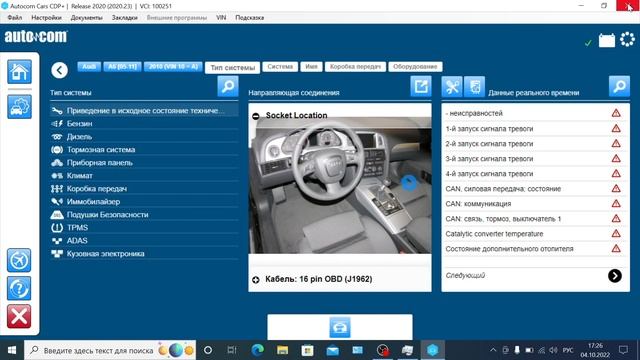Screen dimensions: 640x360
Task: Search system types with magnifier icon
Action: tap(228, 86)
